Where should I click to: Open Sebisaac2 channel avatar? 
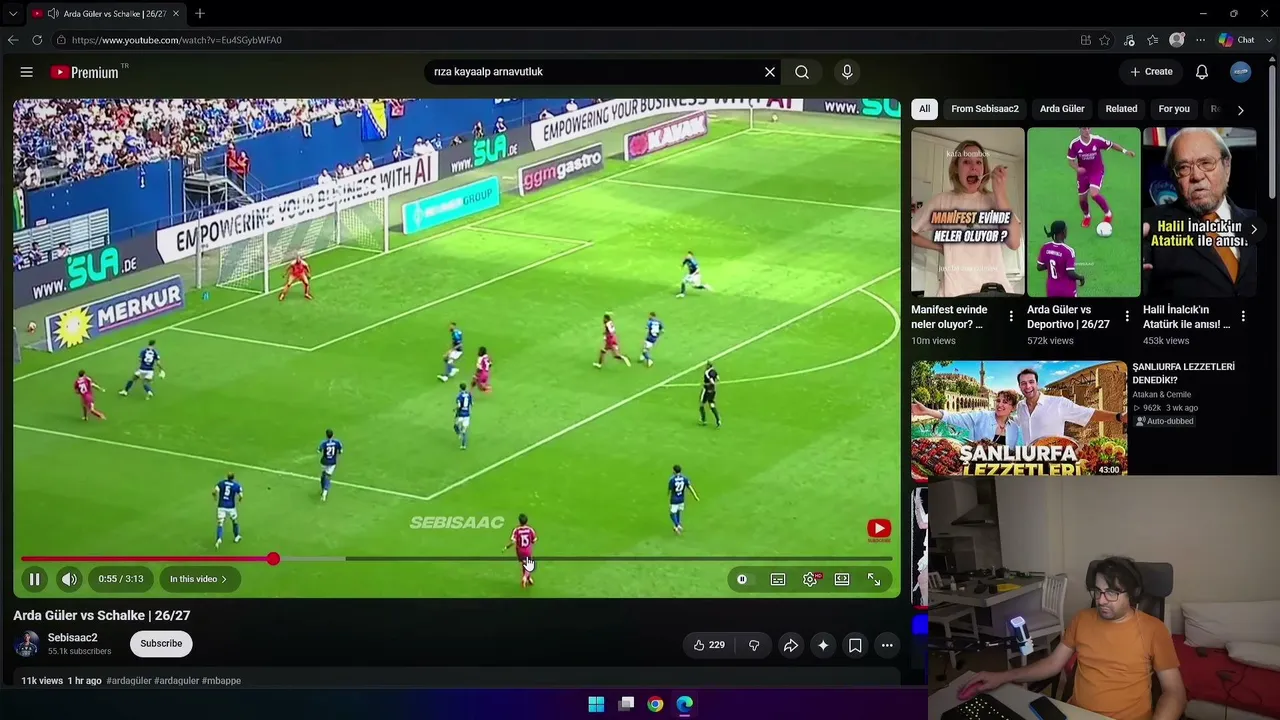pyautogui.click(x=27, y=644)
